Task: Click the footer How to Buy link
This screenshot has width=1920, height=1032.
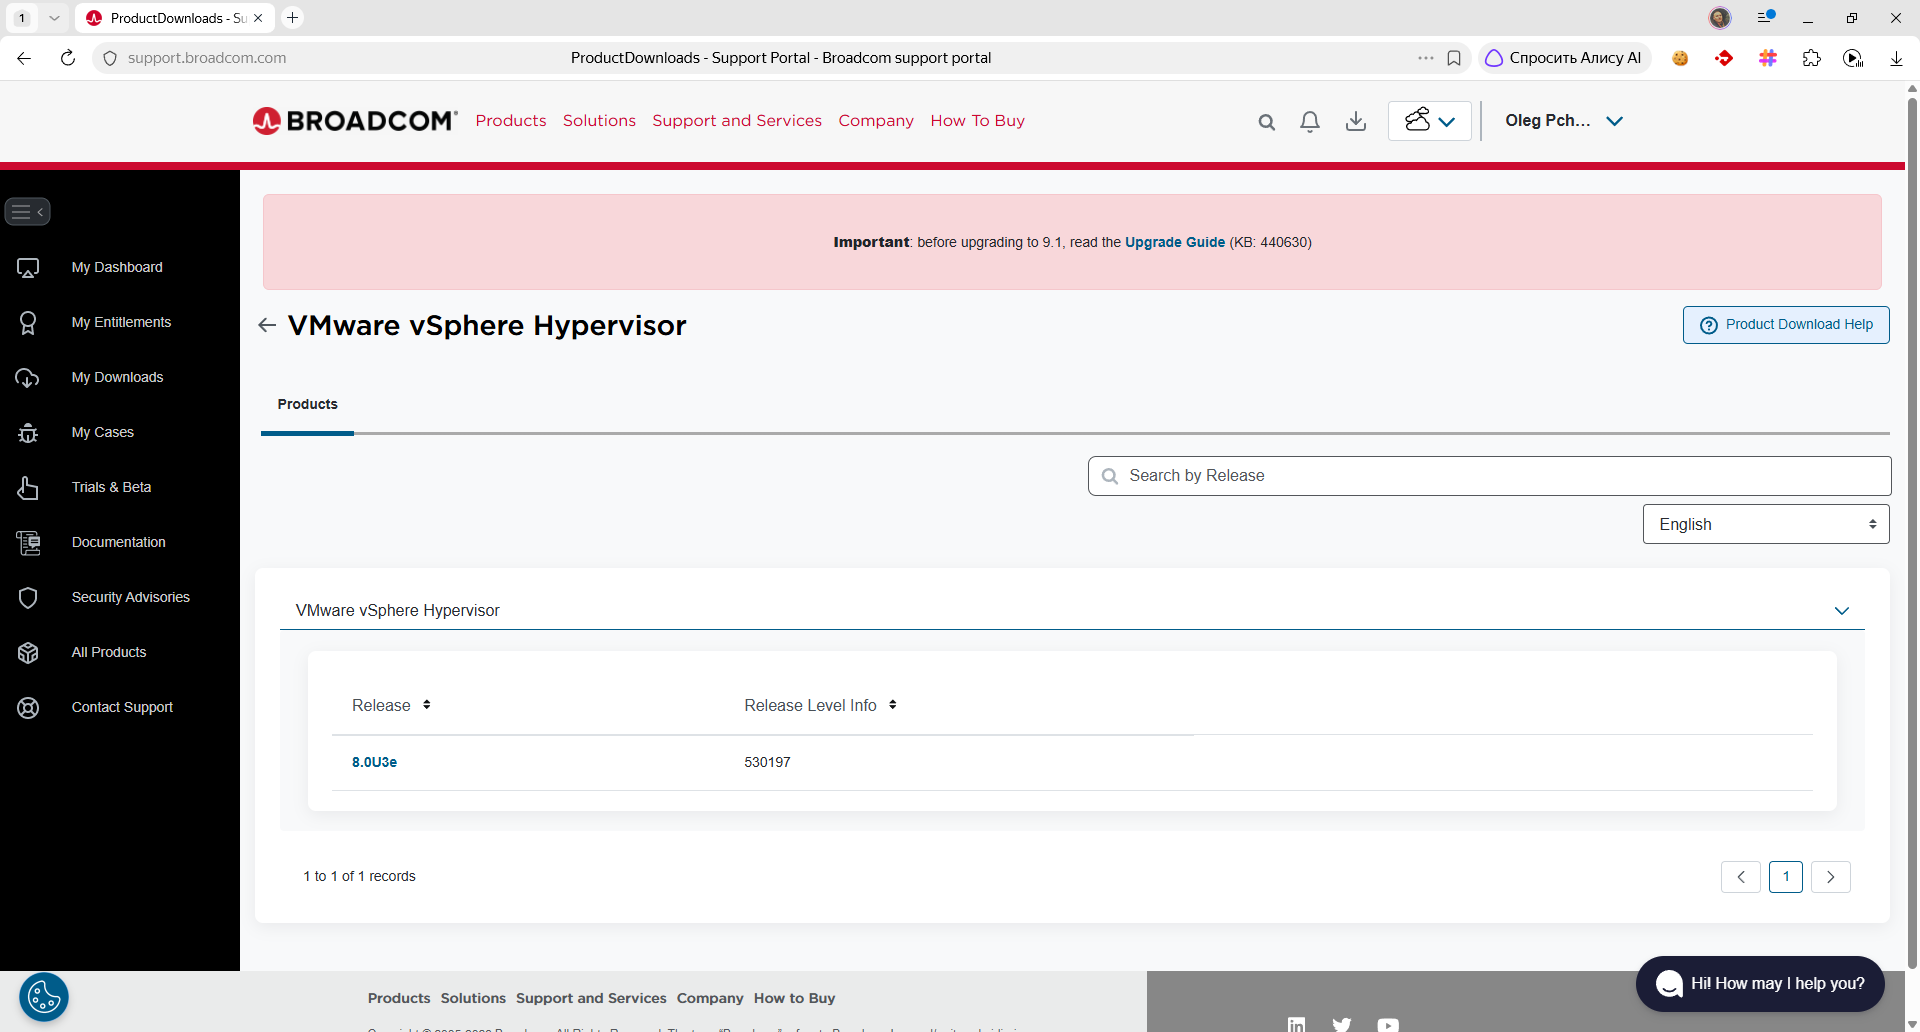Action: [x=794, y=998]
